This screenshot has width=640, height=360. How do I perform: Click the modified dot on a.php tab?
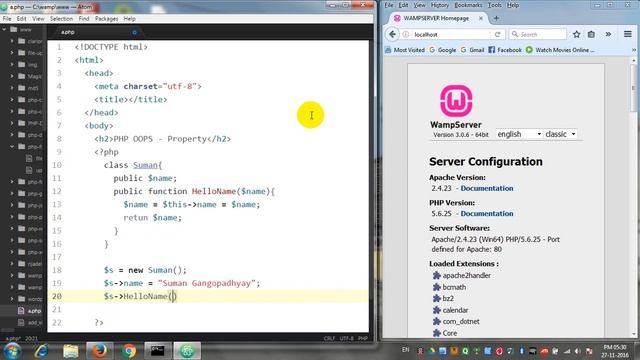(x=134, y=32)
